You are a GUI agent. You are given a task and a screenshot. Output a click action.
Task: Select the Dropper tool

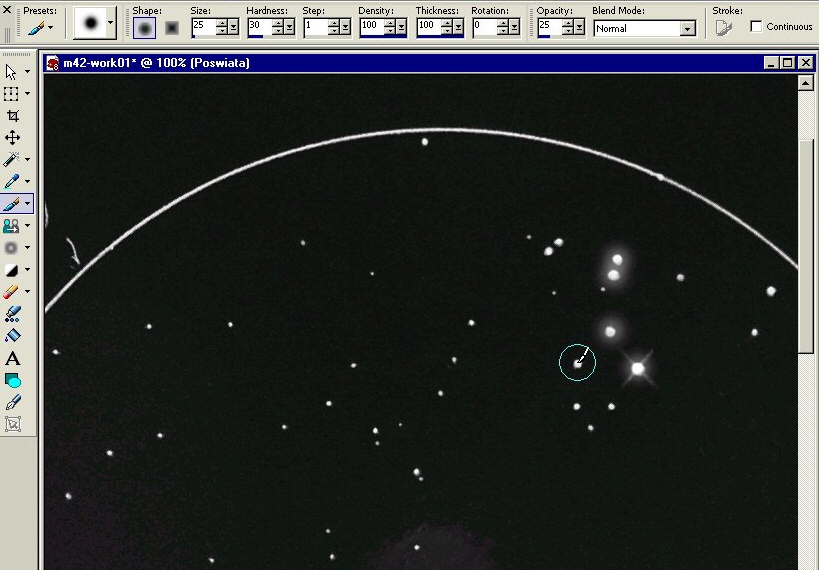[11, 181]
